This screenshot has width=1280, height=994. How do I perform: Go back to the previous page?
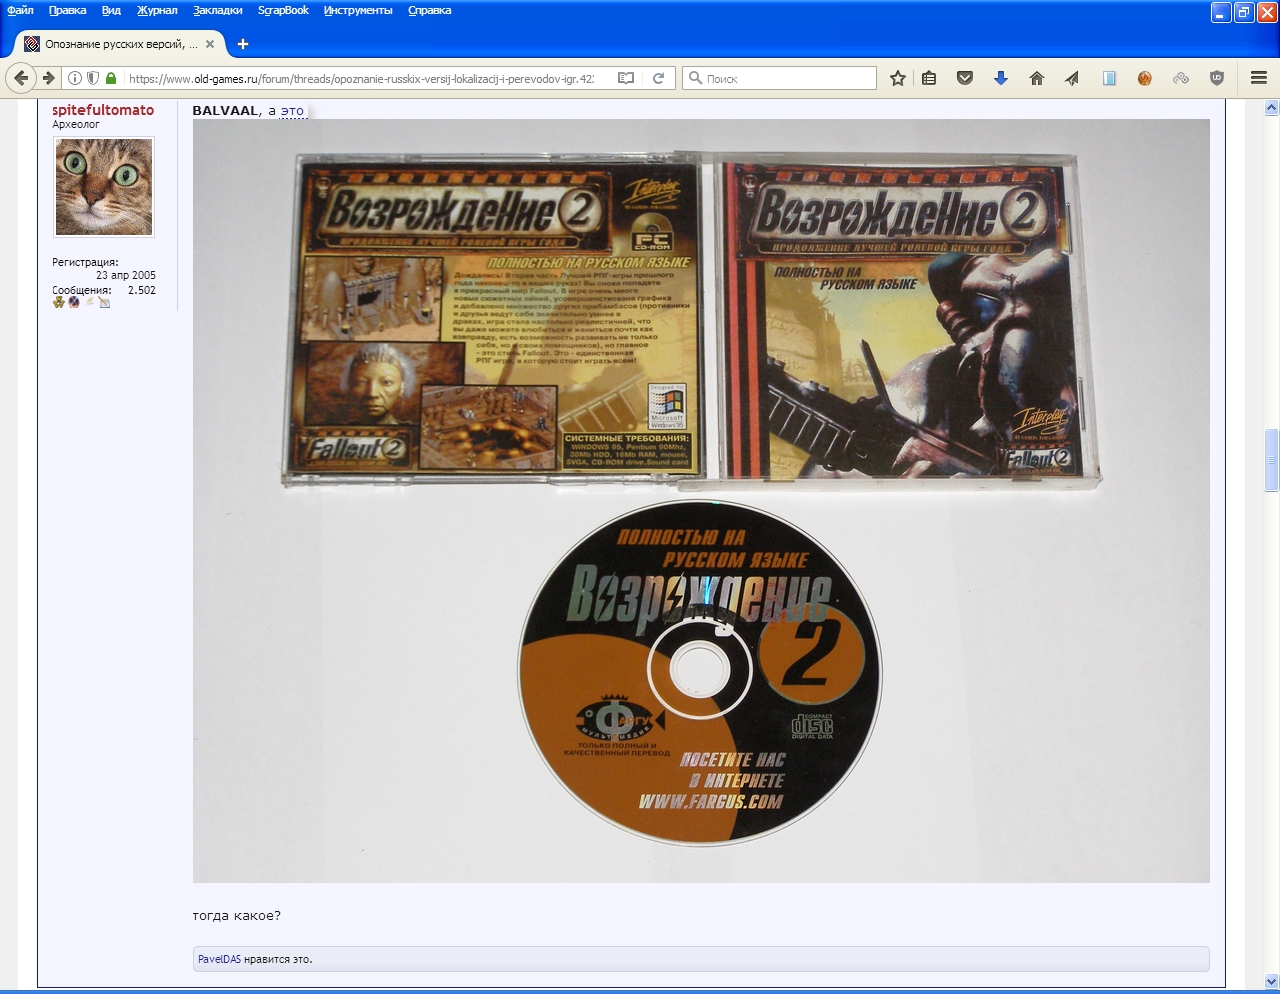(x=21, y=78)
